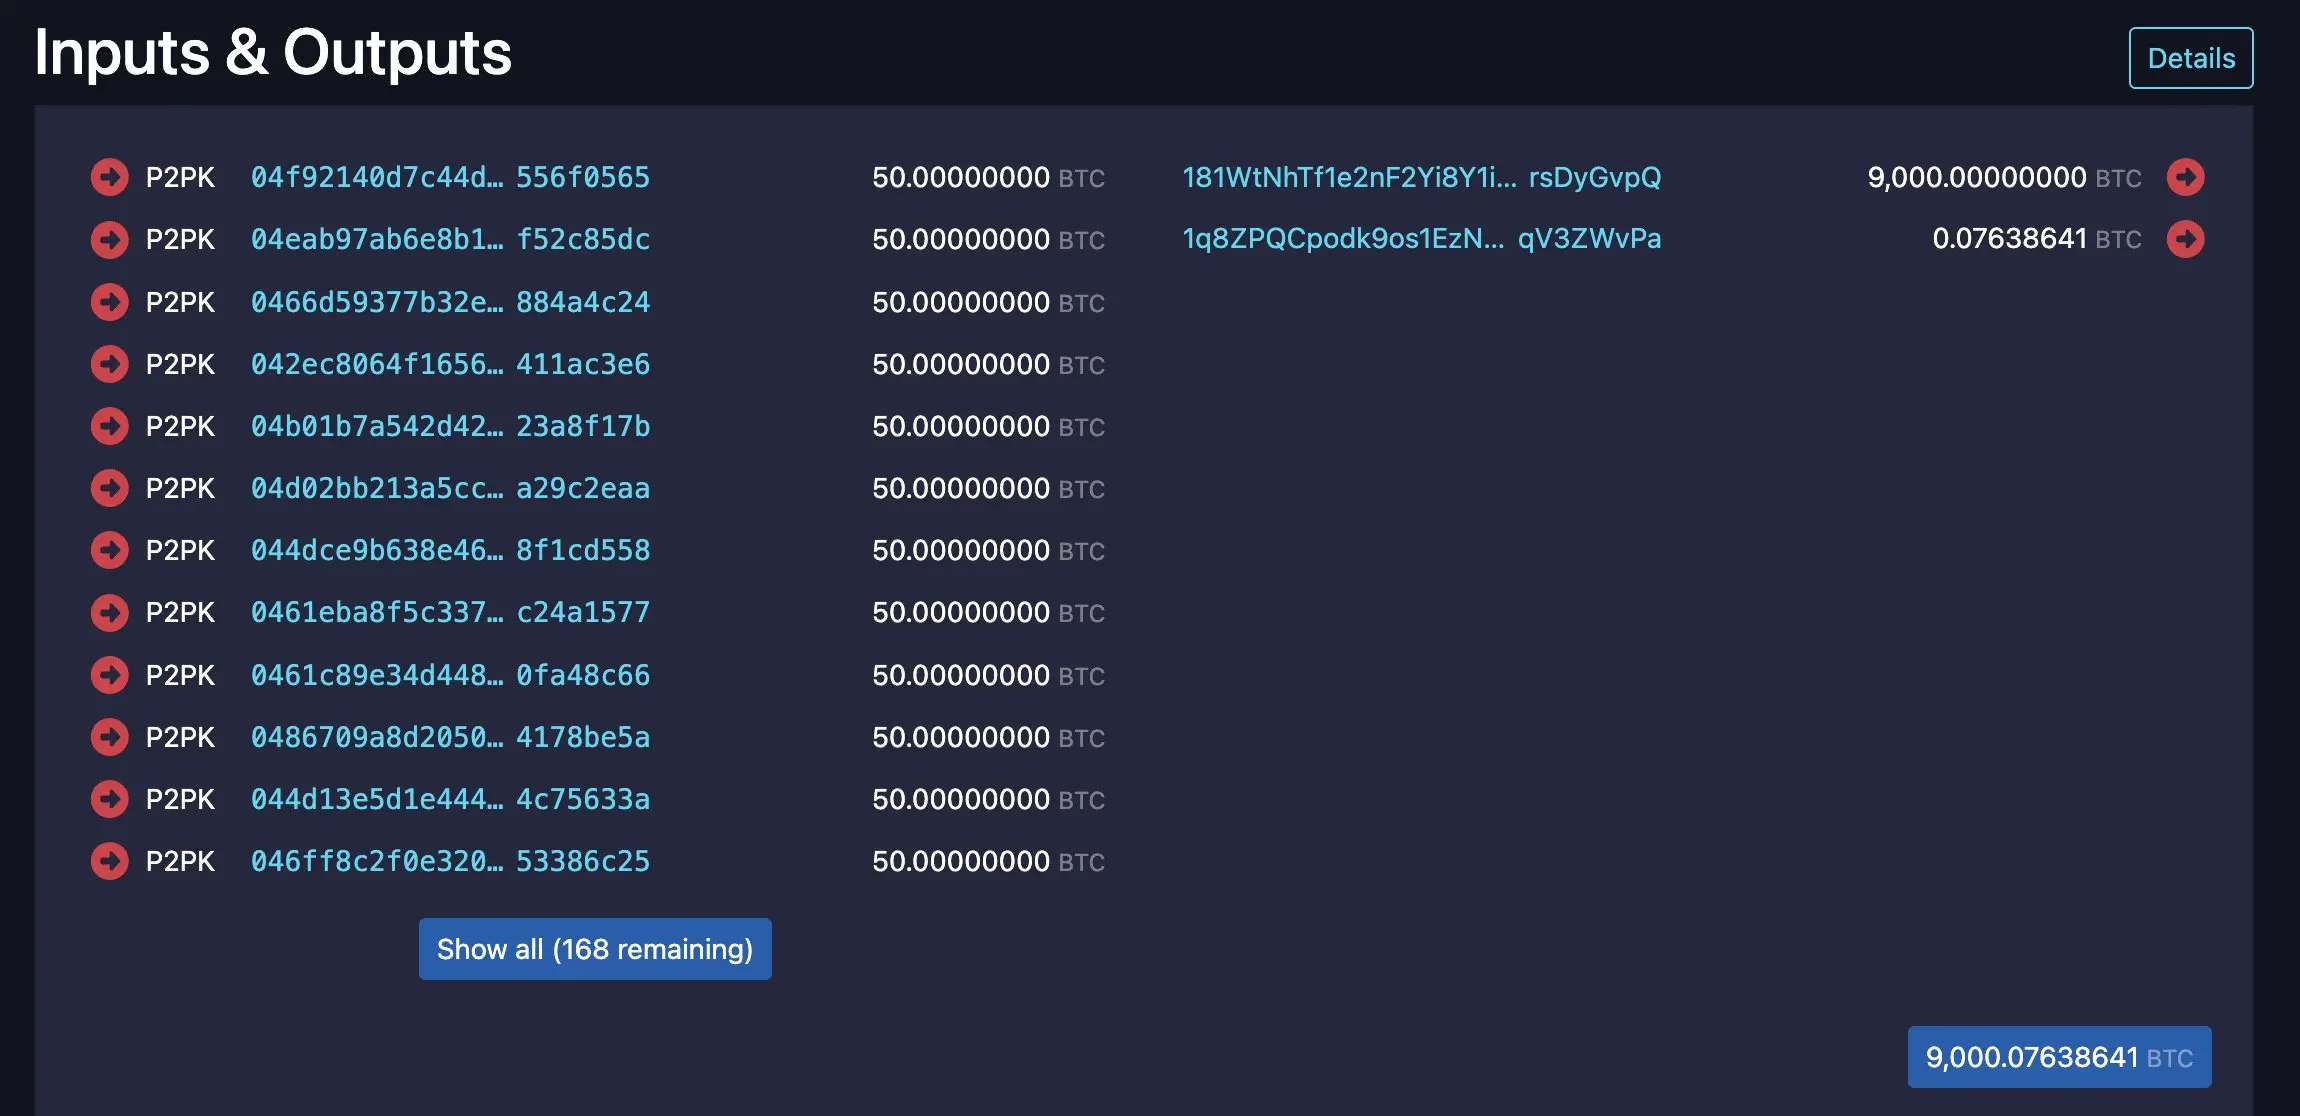This screenshot has height=1116, width=2300.
Task: Click the red arrow next to input 04eab97ab6e8b1
Action: tap(110, 239)
